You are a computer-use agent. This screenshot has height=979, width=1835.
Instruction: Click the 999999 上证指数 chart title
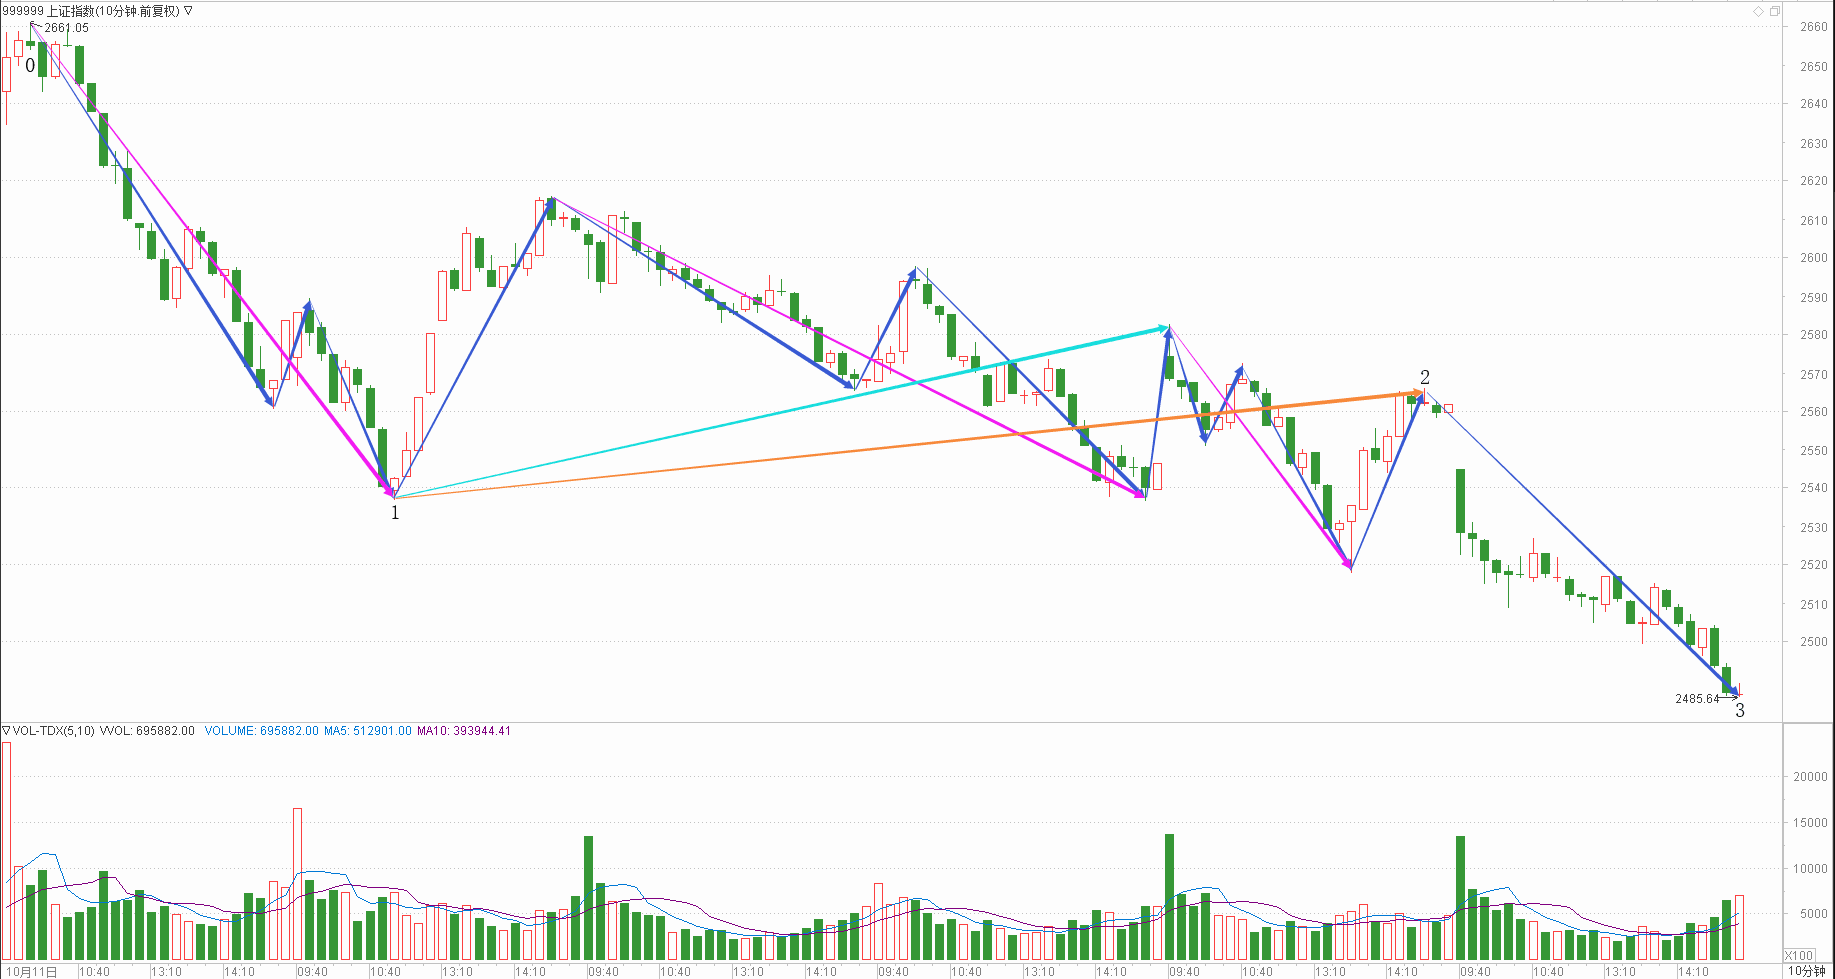coord(90,11)
